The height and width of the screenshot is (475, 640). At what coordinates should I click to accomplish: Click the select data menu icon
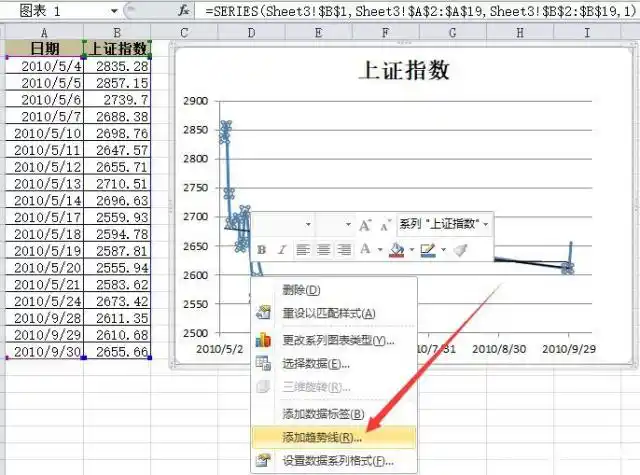263,363
